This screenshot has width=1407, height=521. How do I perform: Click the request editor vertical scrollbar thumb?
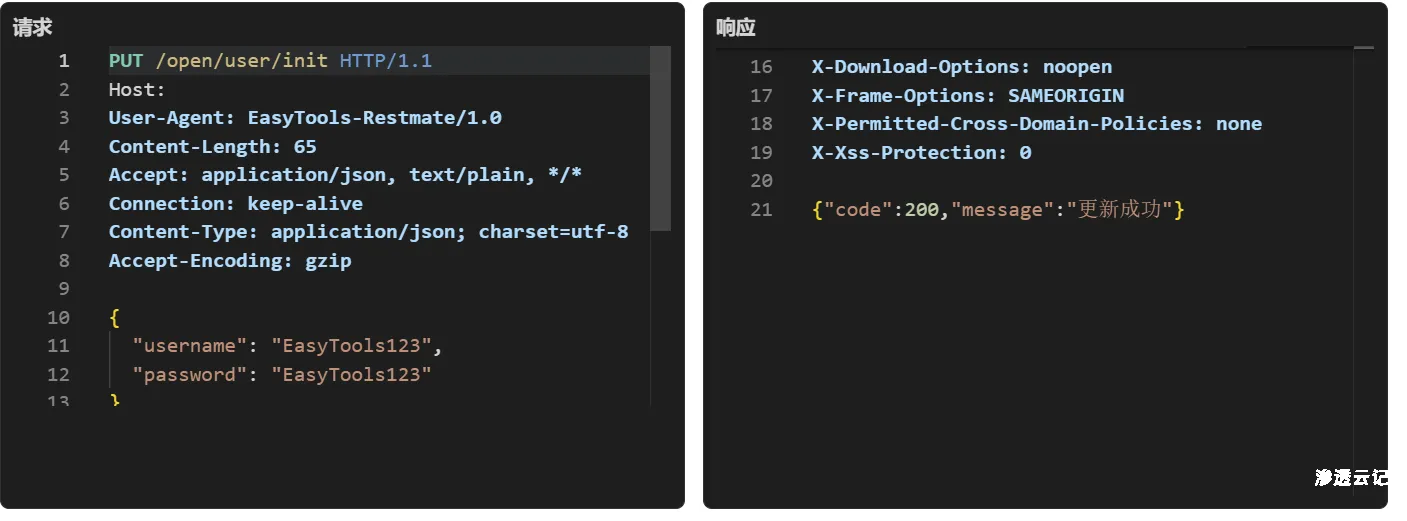(660, 138)
